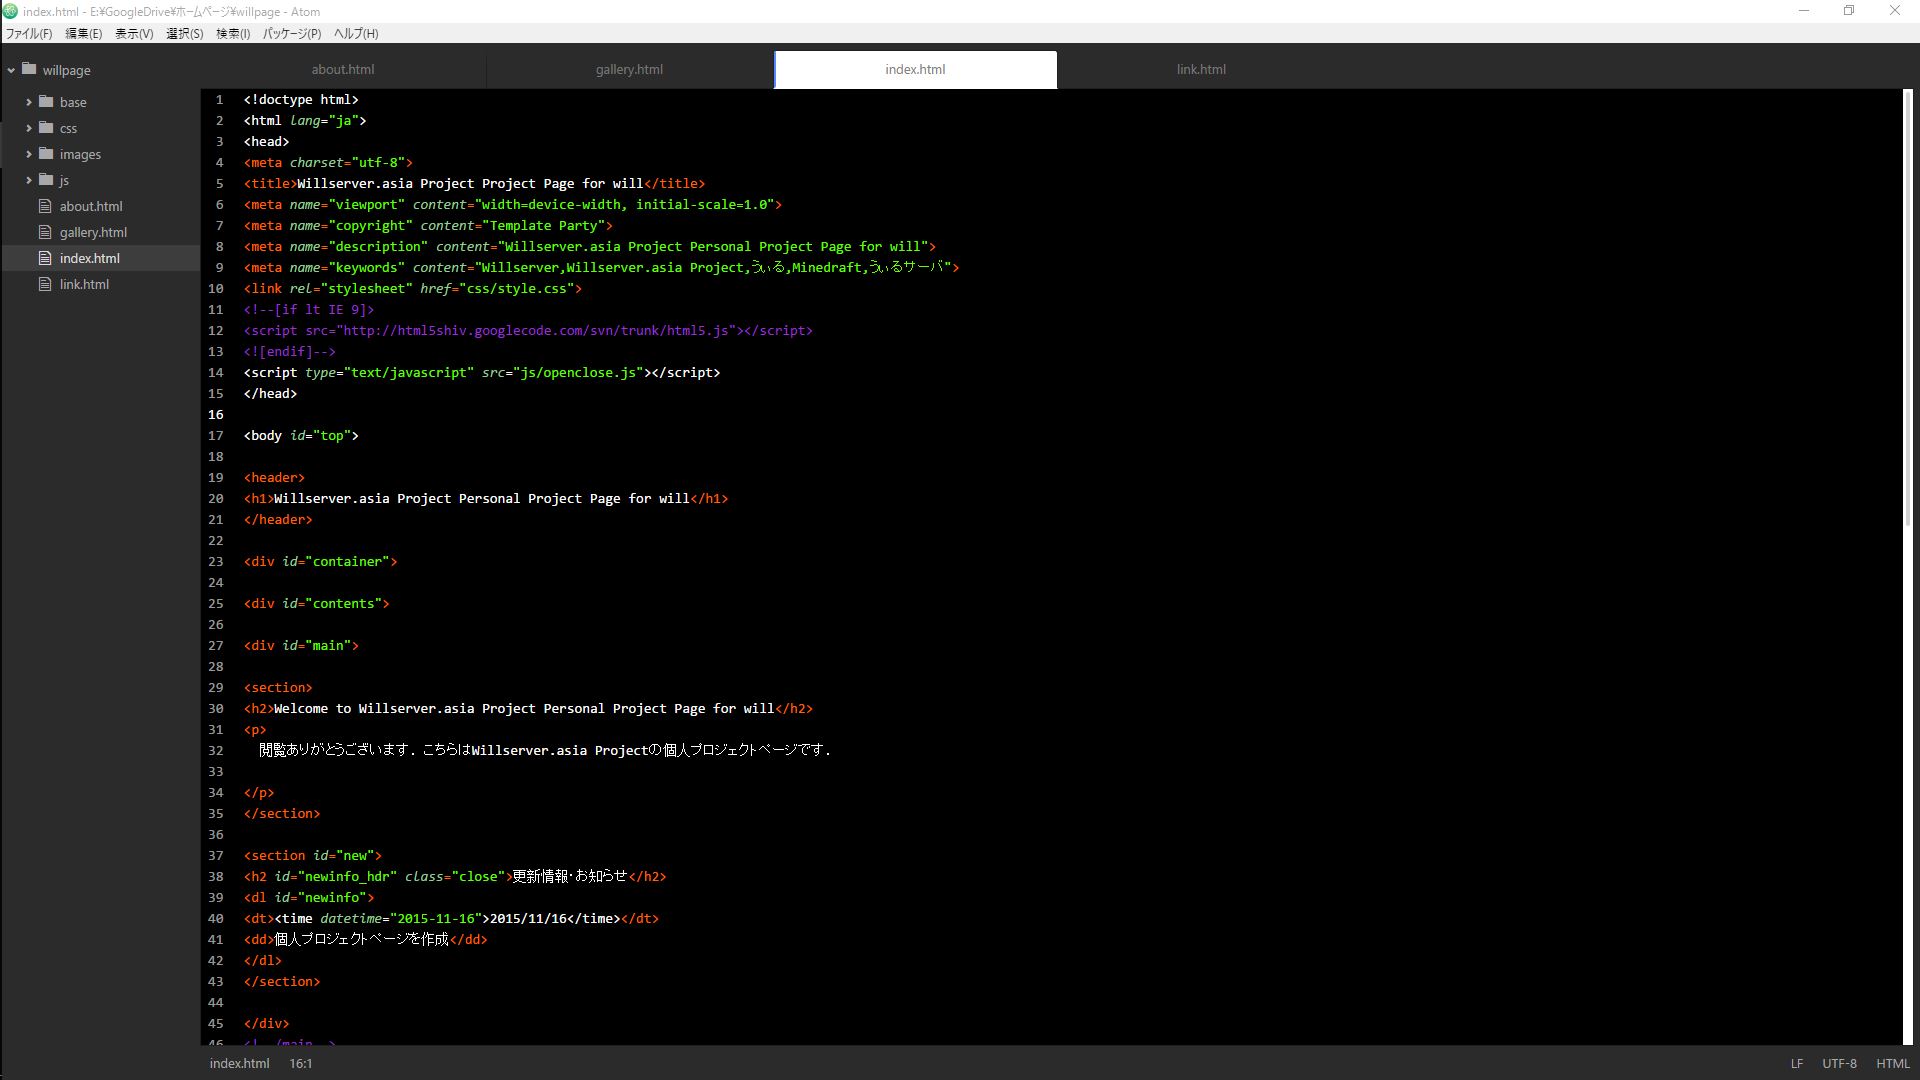The height and width of the screenshot is (1080, 1920).
Task: Place cursor on the <!doctype html> line
Action: [301, 99]
